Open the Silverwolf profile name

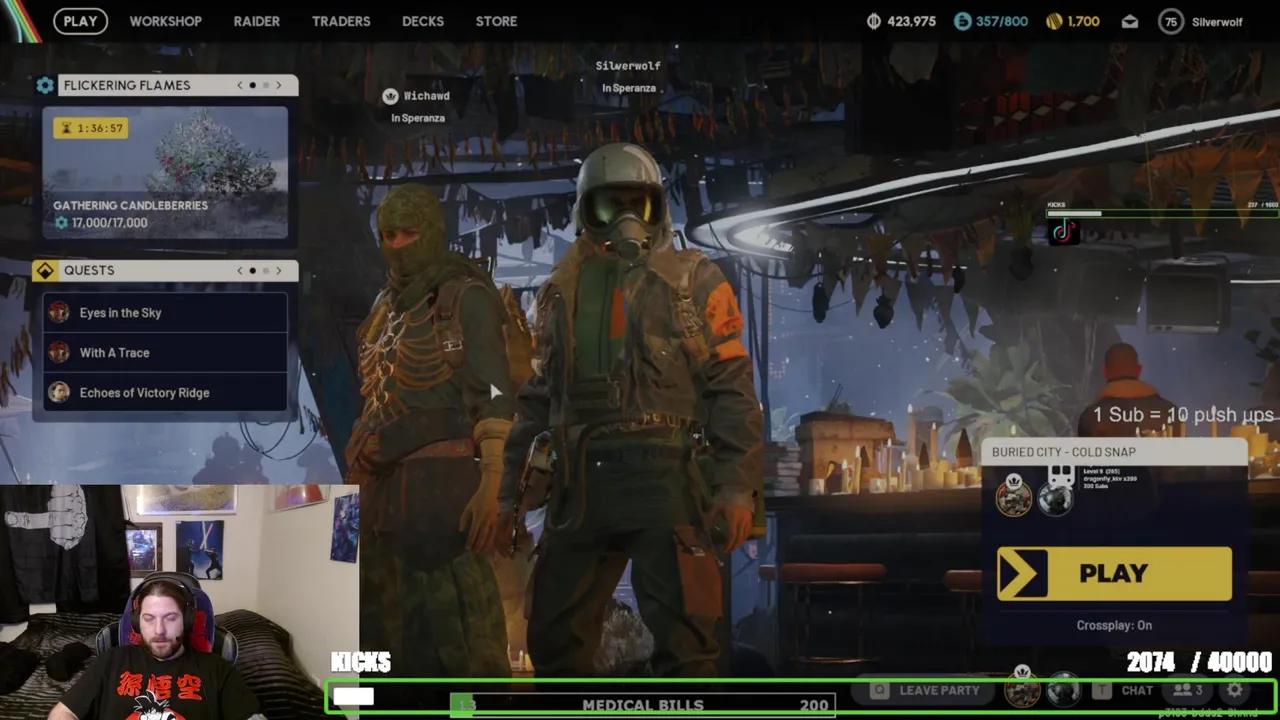(1217, 22)
